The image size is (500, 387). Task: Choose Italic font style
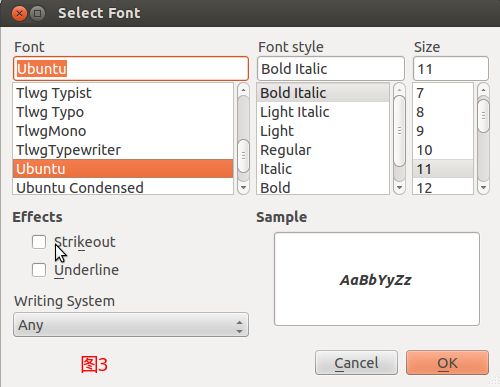click(323, 169)
